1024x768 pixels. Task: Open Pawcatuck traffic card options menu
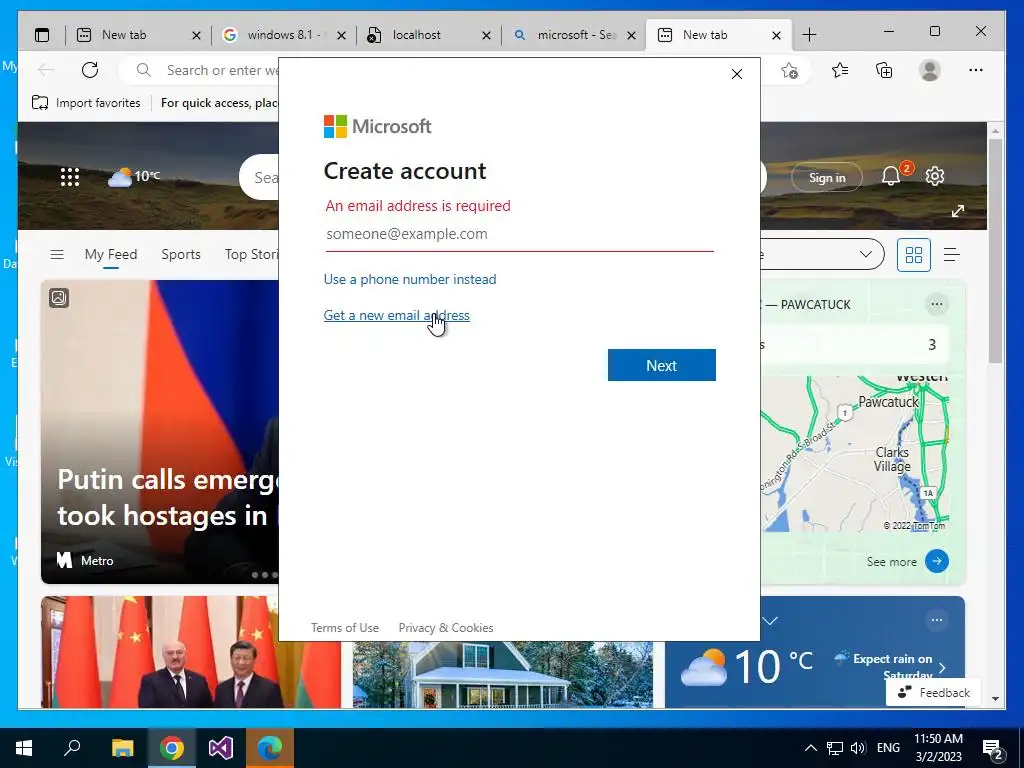(x=936, y=304)
